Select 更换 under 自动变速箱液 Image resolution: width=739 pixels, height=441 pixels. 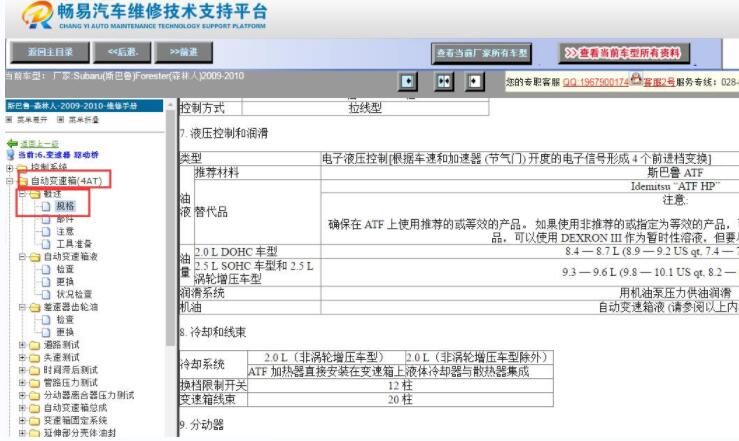(66, 282)
